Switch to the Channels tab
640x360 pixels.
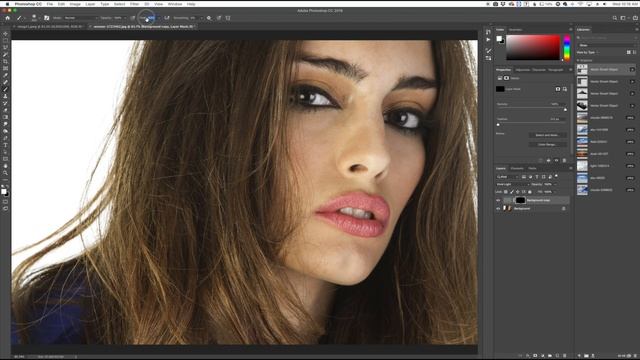(517, 169)
